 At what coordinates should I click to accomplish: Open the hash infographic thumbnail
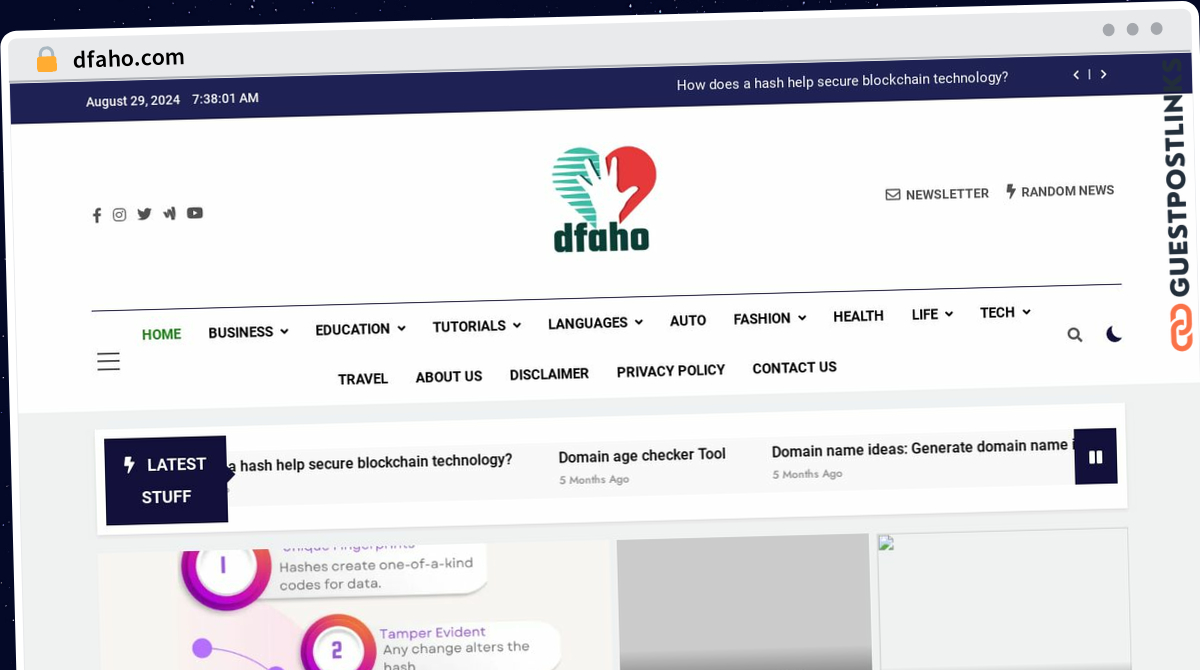354,607
